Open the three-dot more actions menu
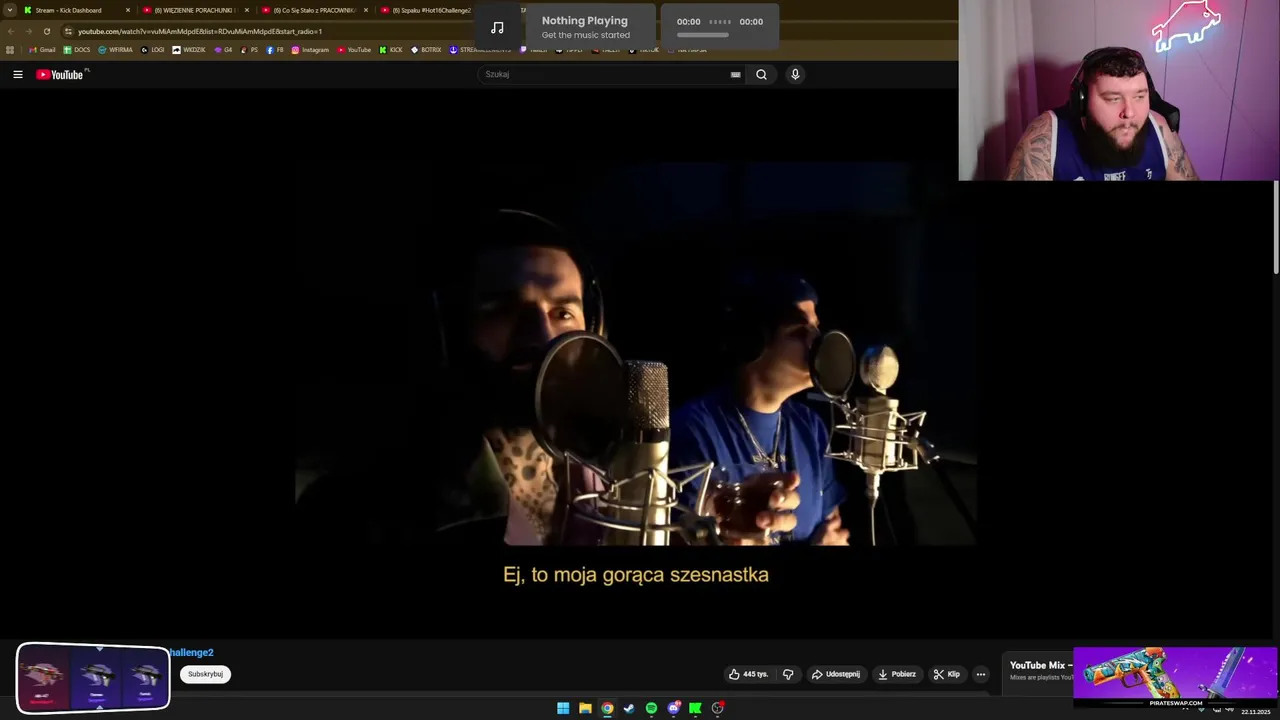The width and height of the screenshot is (1280, 720). pyautogui.click(x=981, y=674)
